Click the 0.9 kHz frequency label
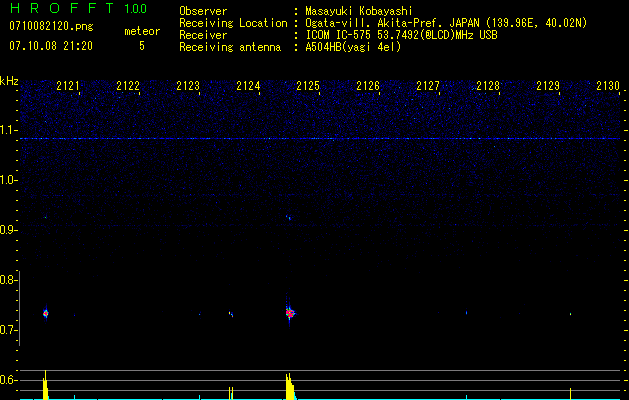This screenshot has width=629, height=400. (8, 230)
